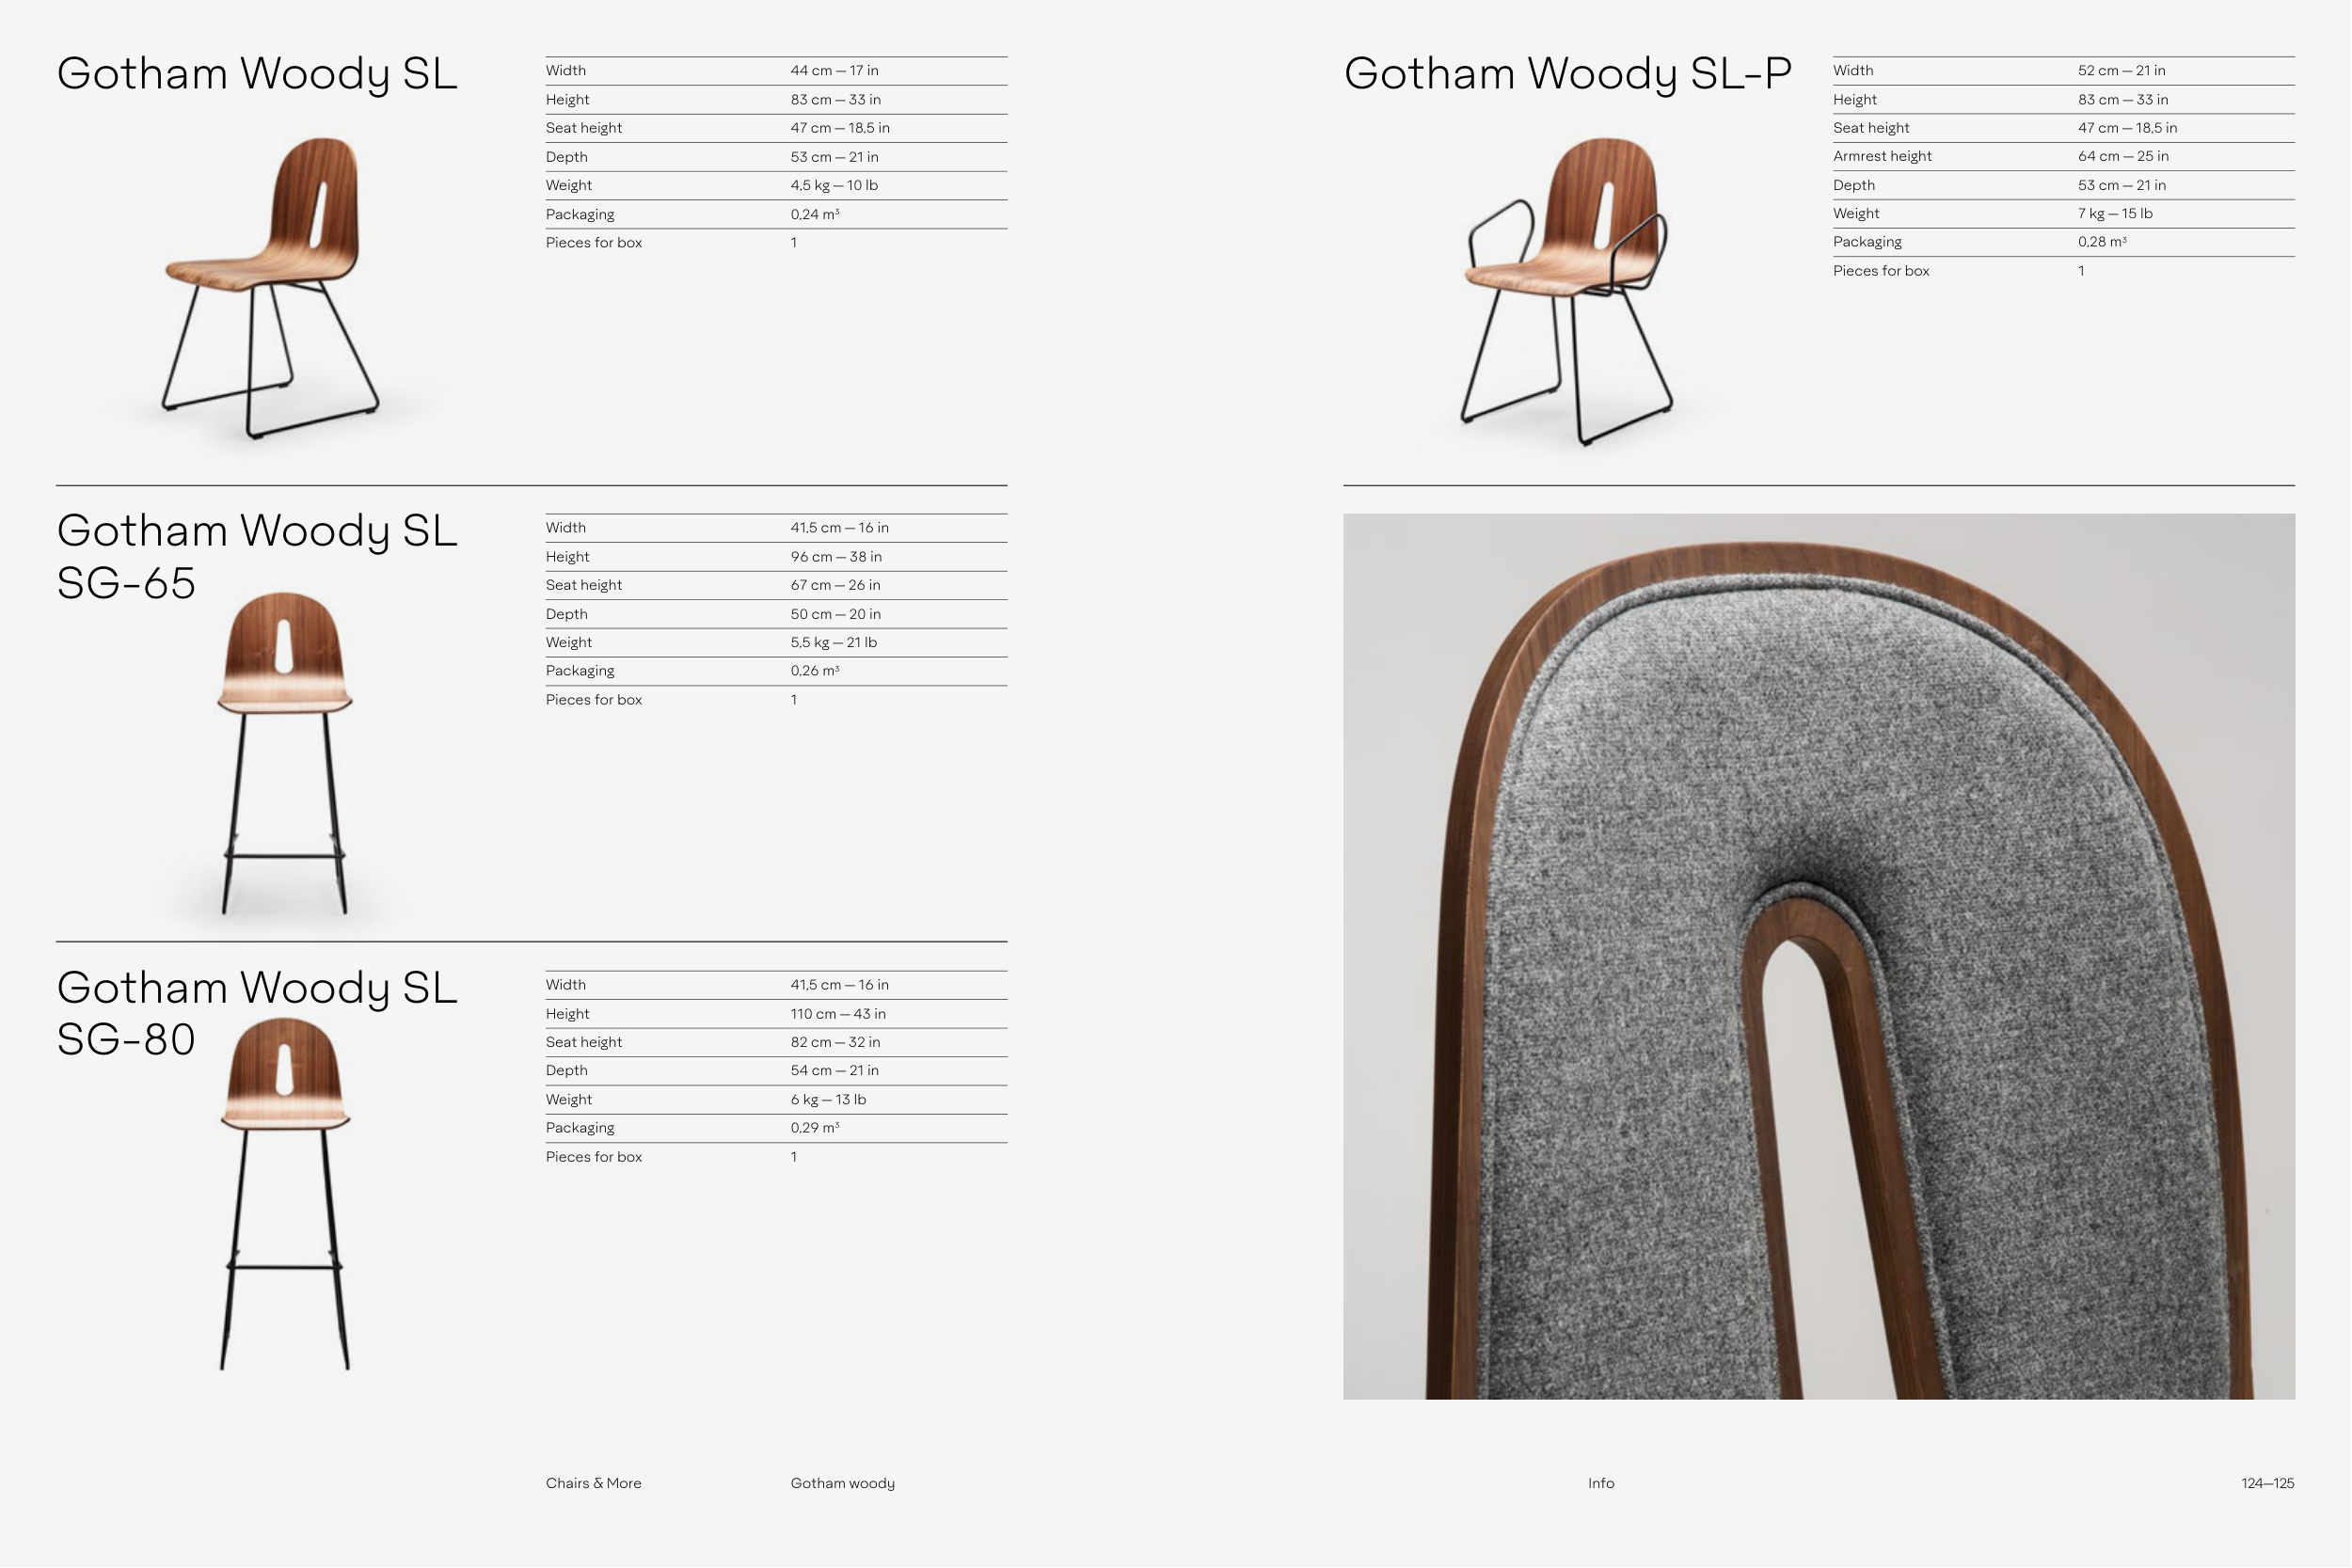This screenshot has height=1568, width=2352.
Task: Click the page number 124—125
Action: pyautogui.click(x=2267, y=1483)
